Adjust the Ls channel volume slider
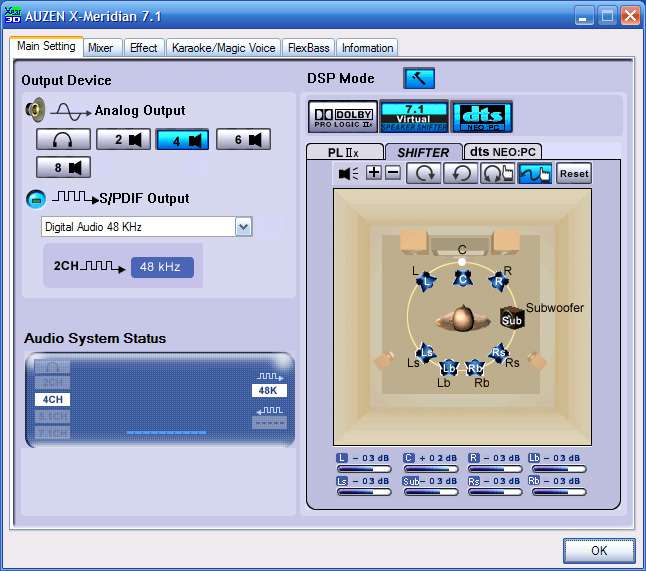This screenshot has width=646, height=571. 364,492
